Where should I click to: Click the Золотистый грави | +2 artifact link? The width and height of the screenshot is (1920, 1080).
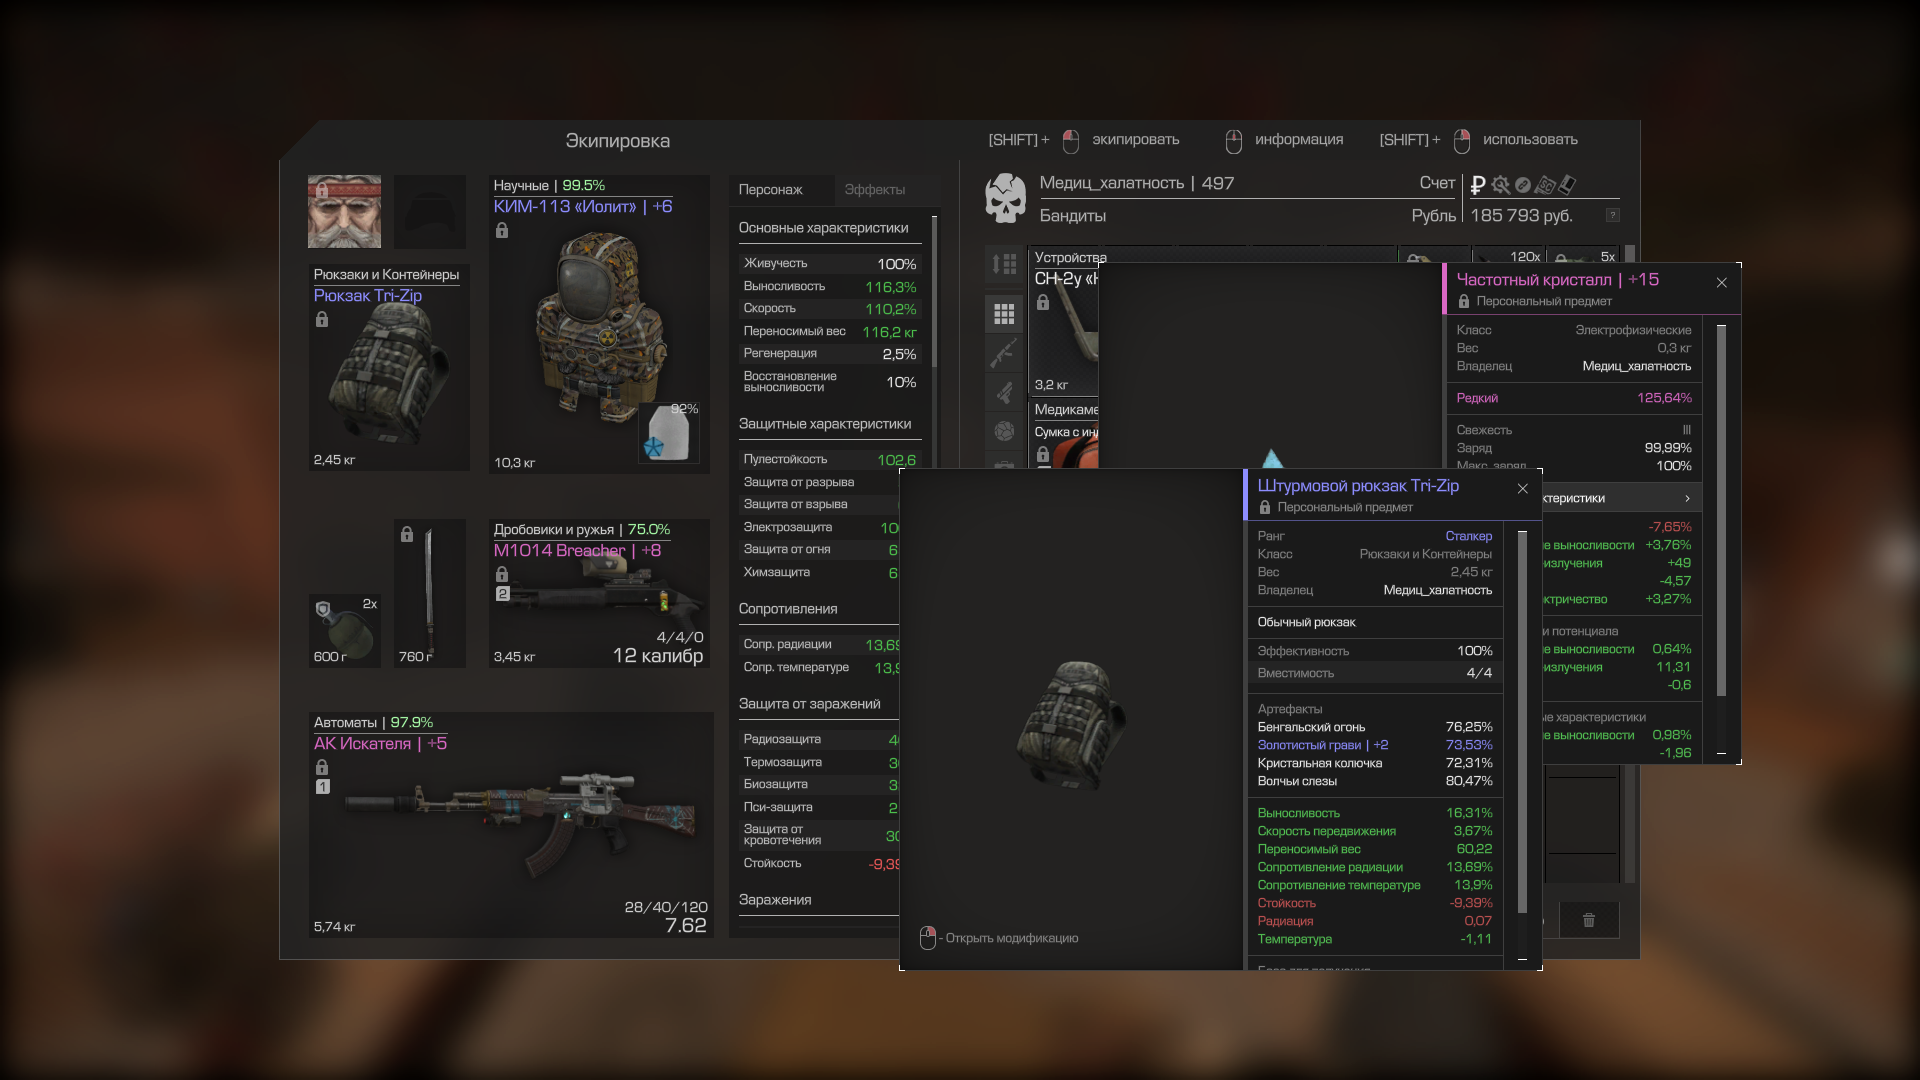(1322, 745)
